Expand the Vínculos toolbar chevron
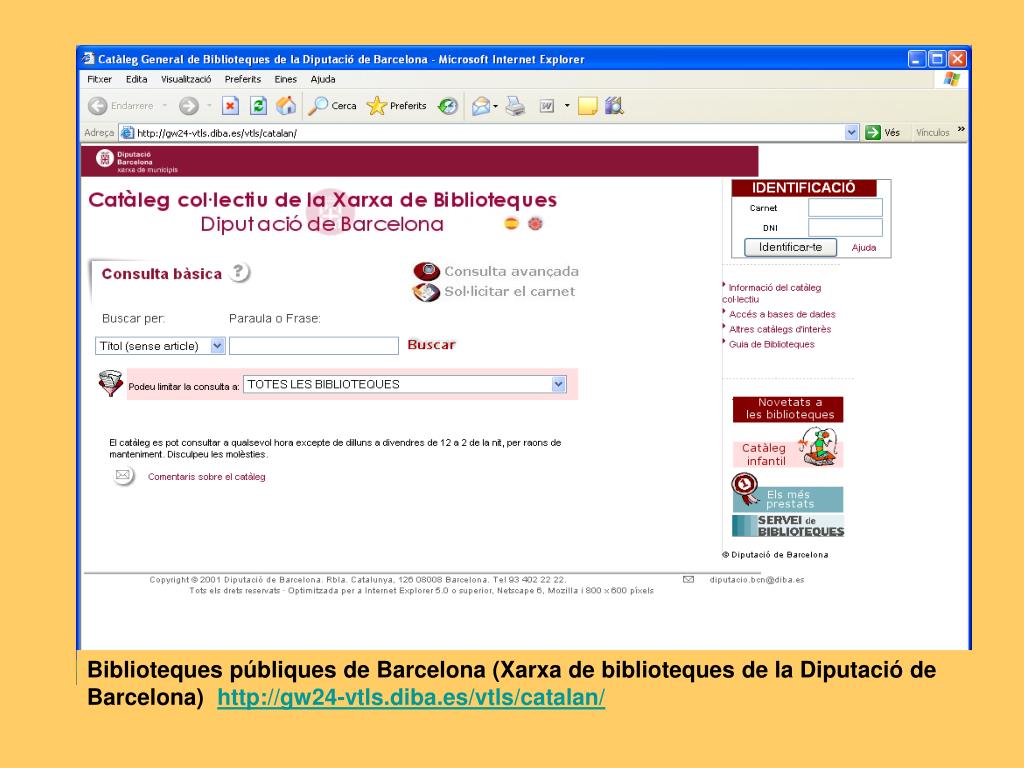This screenshot has width=1024, height=768. (x=961, y=129)
